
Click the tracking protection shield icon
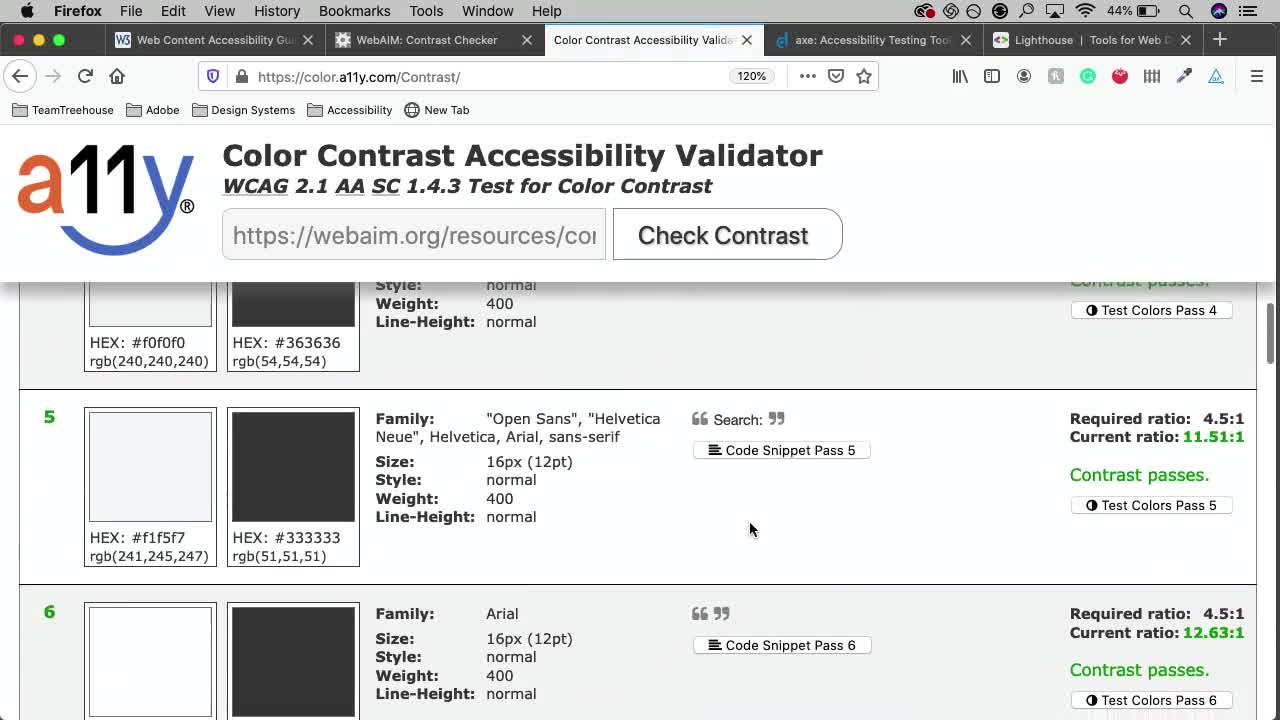click(212, 76)
